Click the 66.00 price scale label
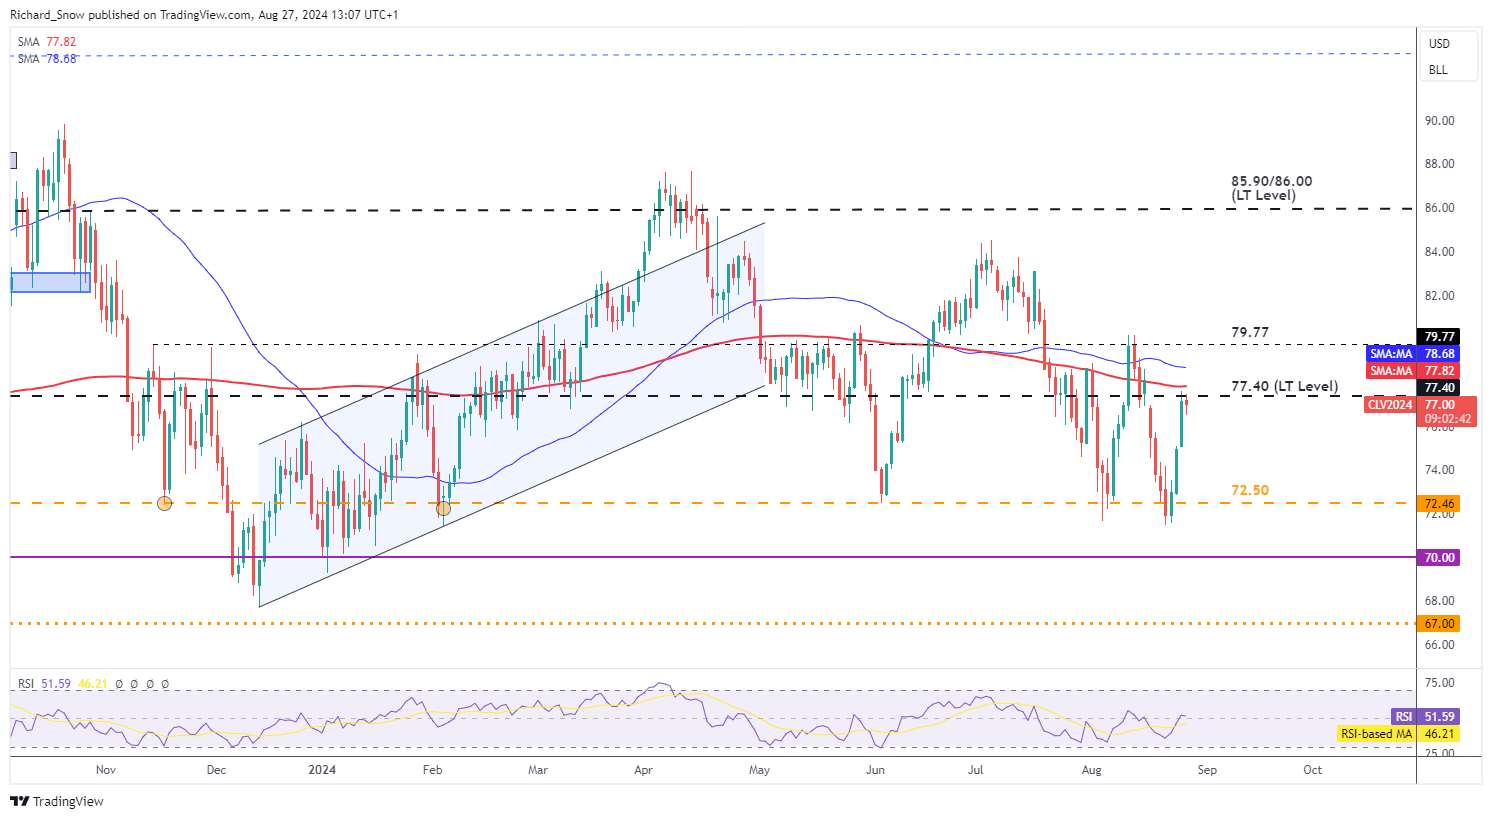Viewport: 1492px width, 819px height. 1439,645
